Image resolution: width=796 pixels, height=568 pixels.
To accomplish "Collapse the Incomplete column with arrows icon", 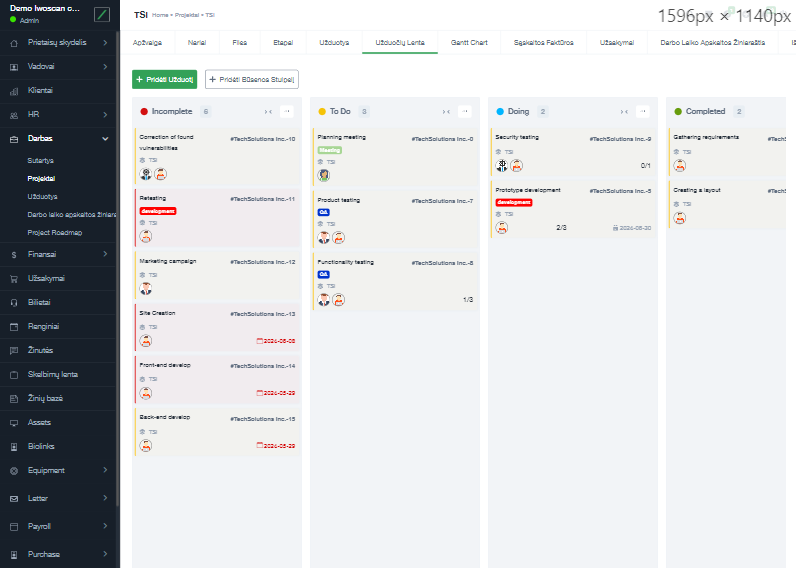I will coord(268,112).
